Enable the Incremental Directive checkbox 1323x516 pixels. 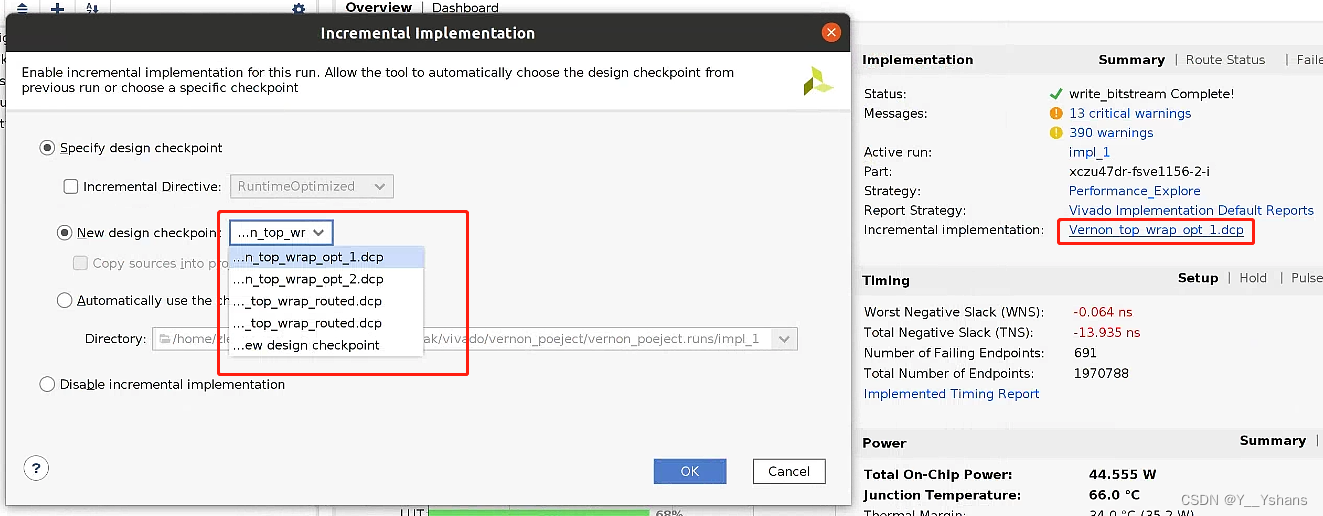(x=71, y=186)
